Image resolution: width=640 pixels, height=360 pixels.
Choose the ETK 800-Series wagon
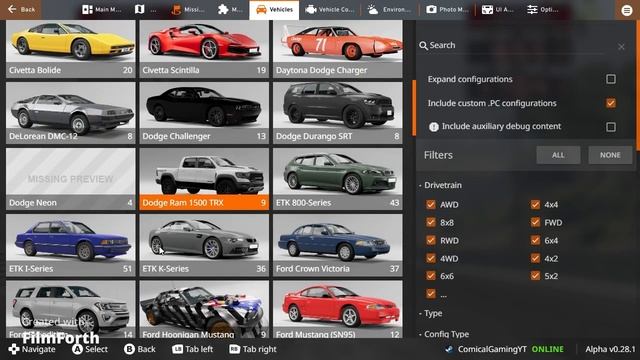tap(338, 179)
